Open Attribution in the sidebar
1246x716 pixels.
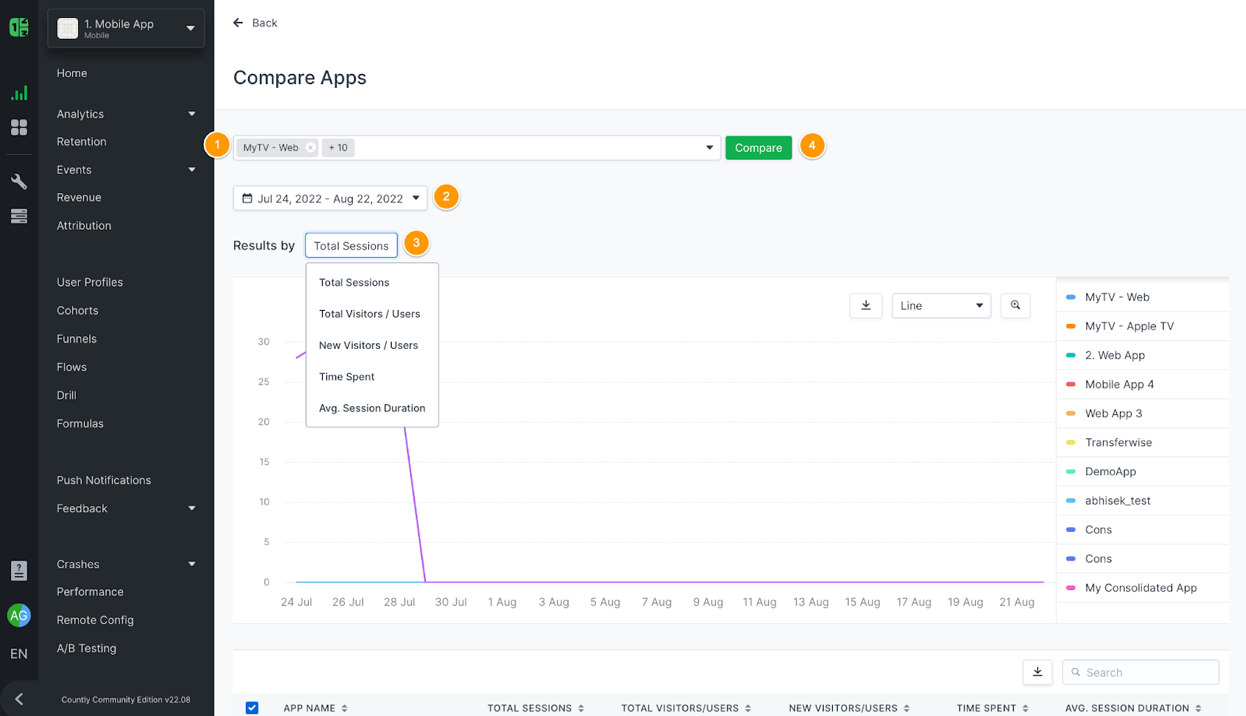pyautogui.click(x=84, y=226)
